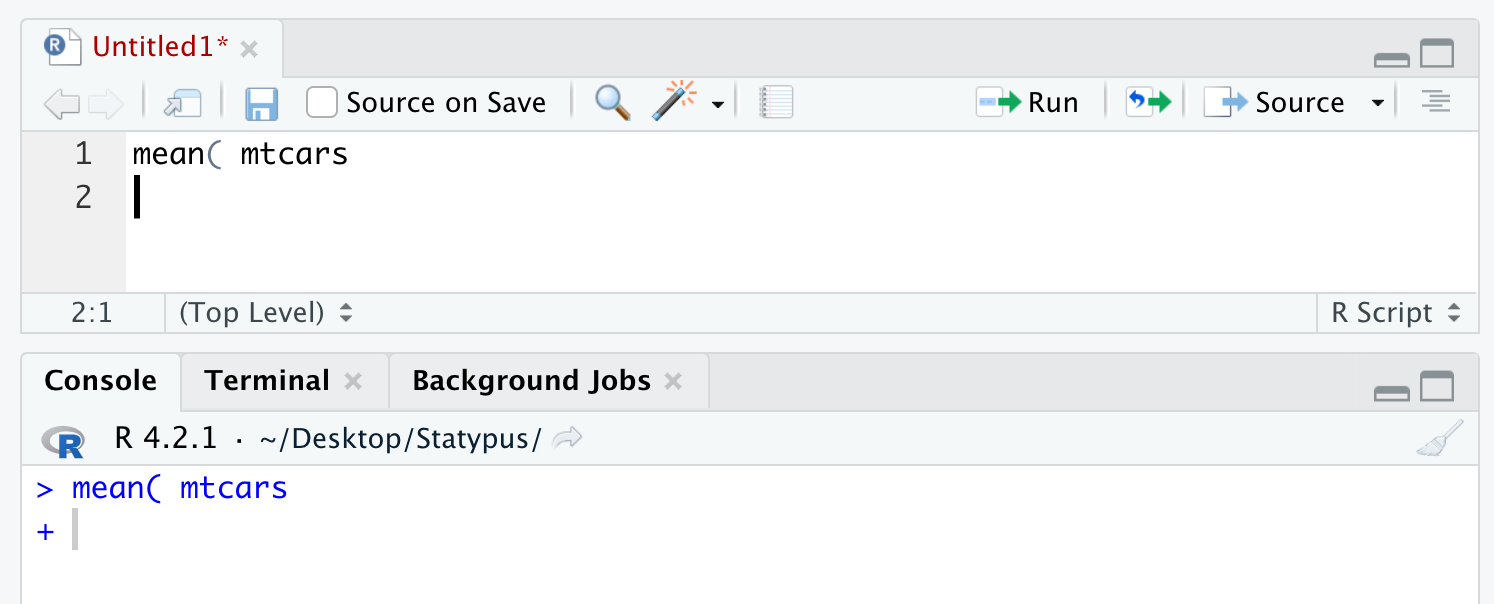This screenshot has height=604, width=1494.
Task: Expand the code tools wand dropdown arrow
Action: [x=717, y=104]
